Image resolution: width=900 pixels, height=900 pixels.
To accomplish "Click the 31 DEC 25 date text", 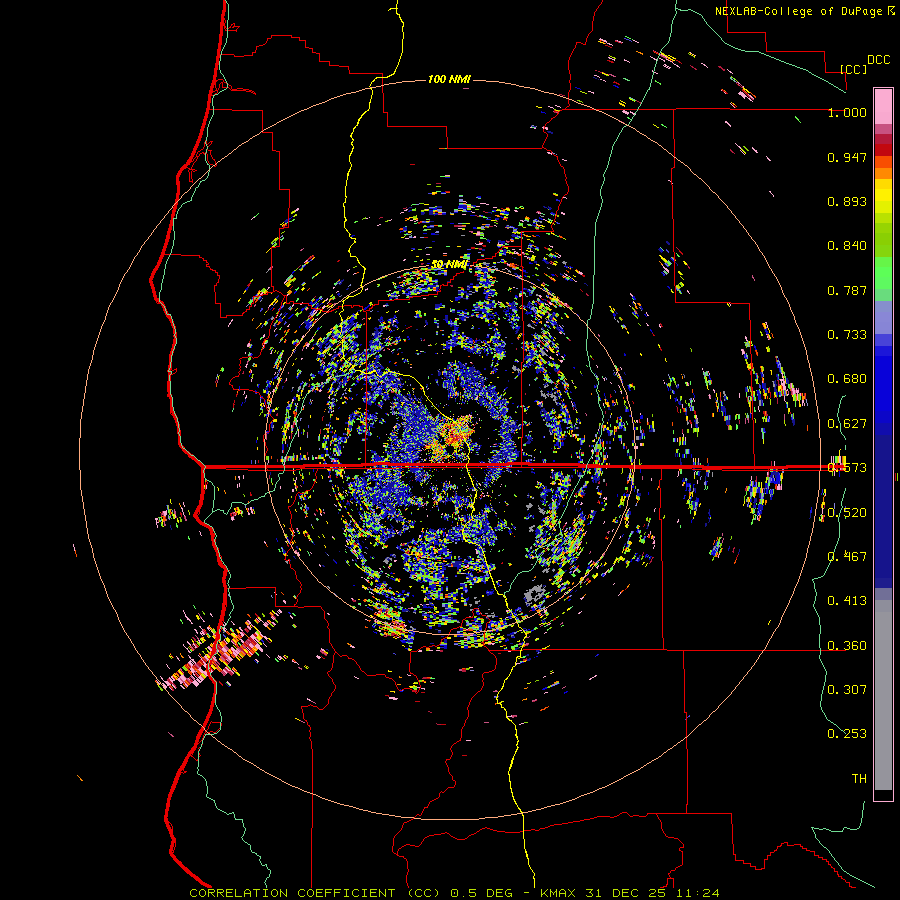I will [x=626, y=893].
